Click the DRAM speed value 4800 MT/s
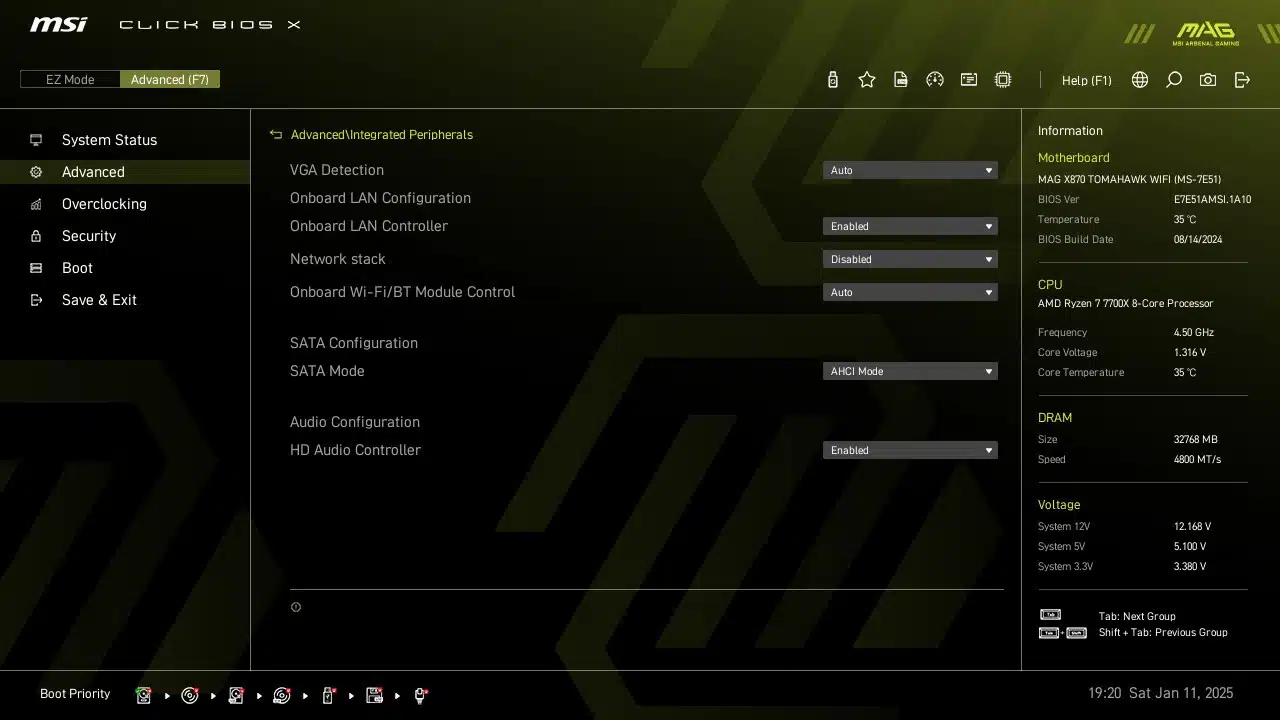The height and width of the screenshot is (720, 1280). pyautogui.click(x=1197, y=459)
